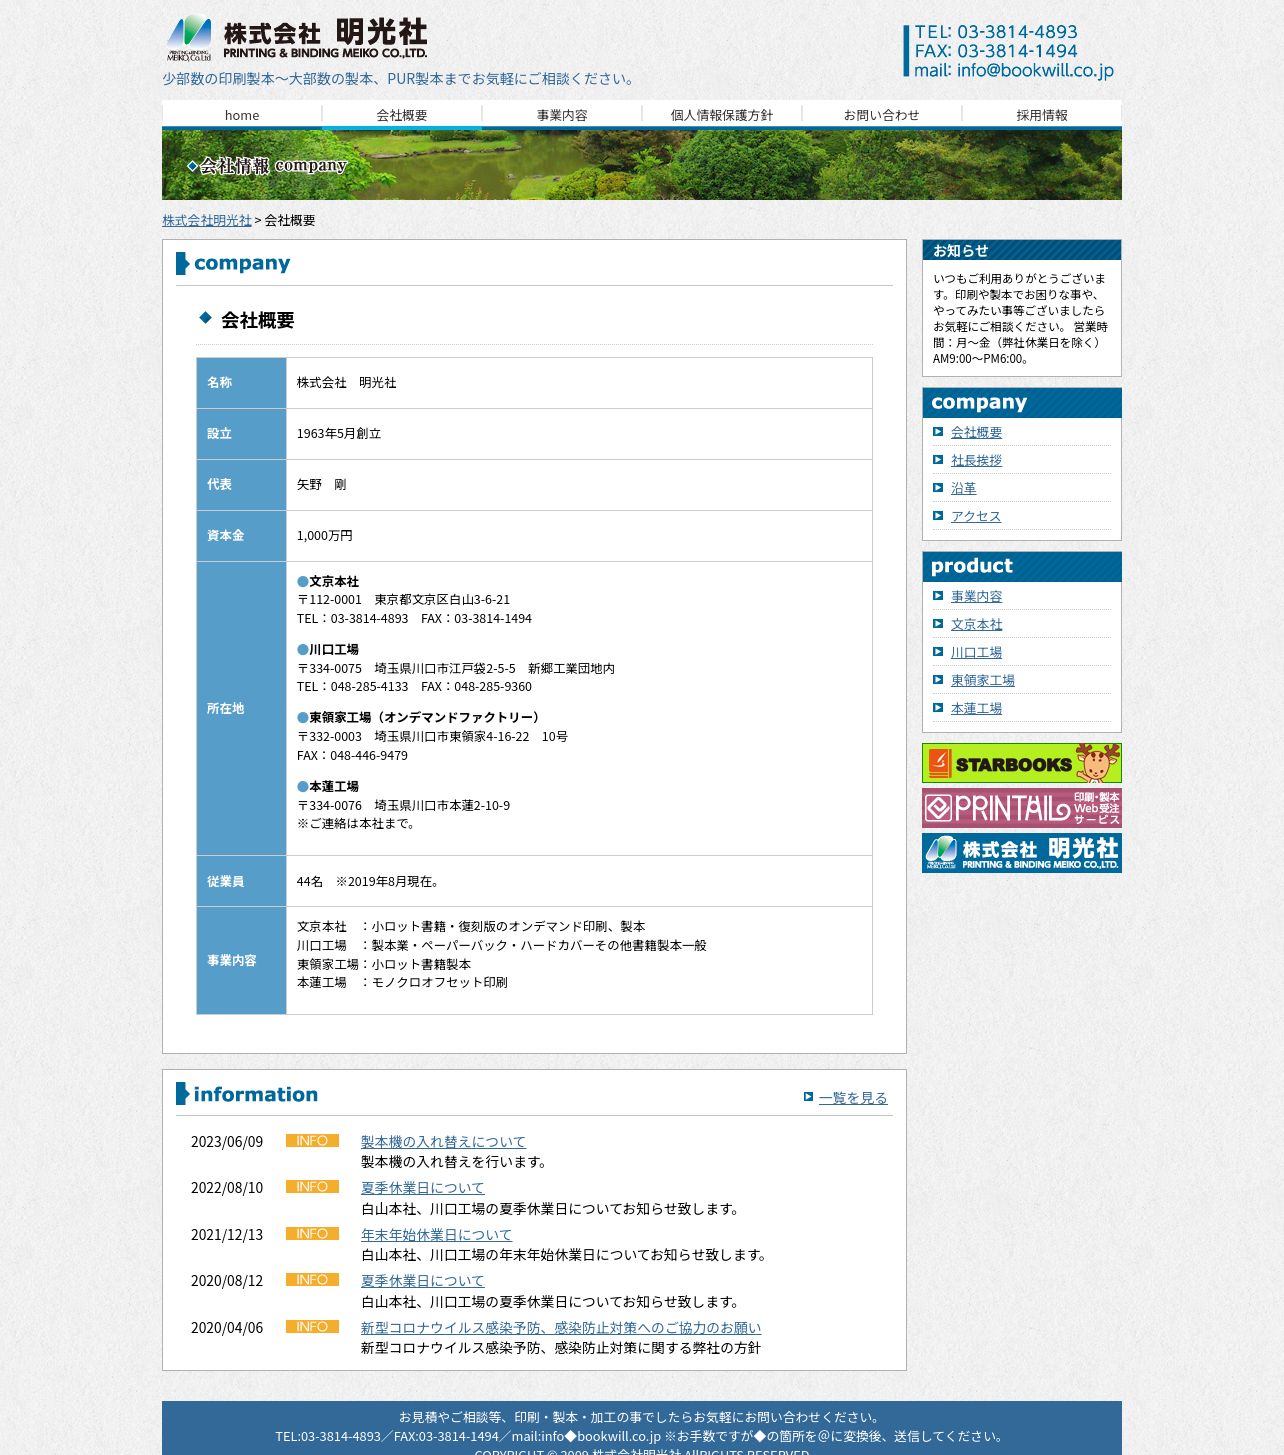Click the 会社情報 company banner image
This screenshot has width=1284, height=1455.
tap(642, 165)
